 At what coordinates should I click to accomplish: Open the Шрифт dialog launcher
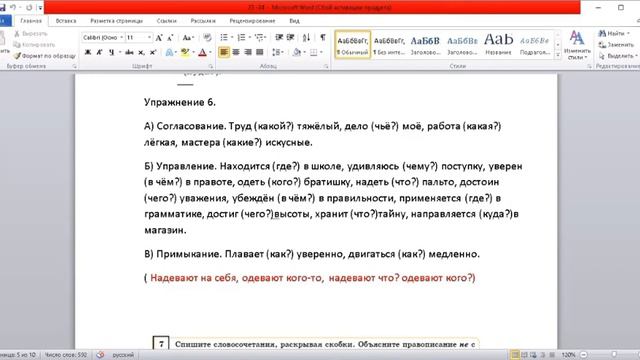211,66
